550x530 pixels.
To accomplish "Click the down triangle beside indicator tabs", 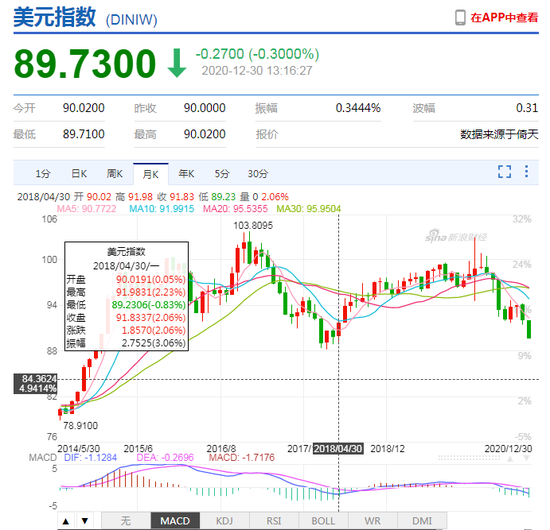I will click(85, 521).
